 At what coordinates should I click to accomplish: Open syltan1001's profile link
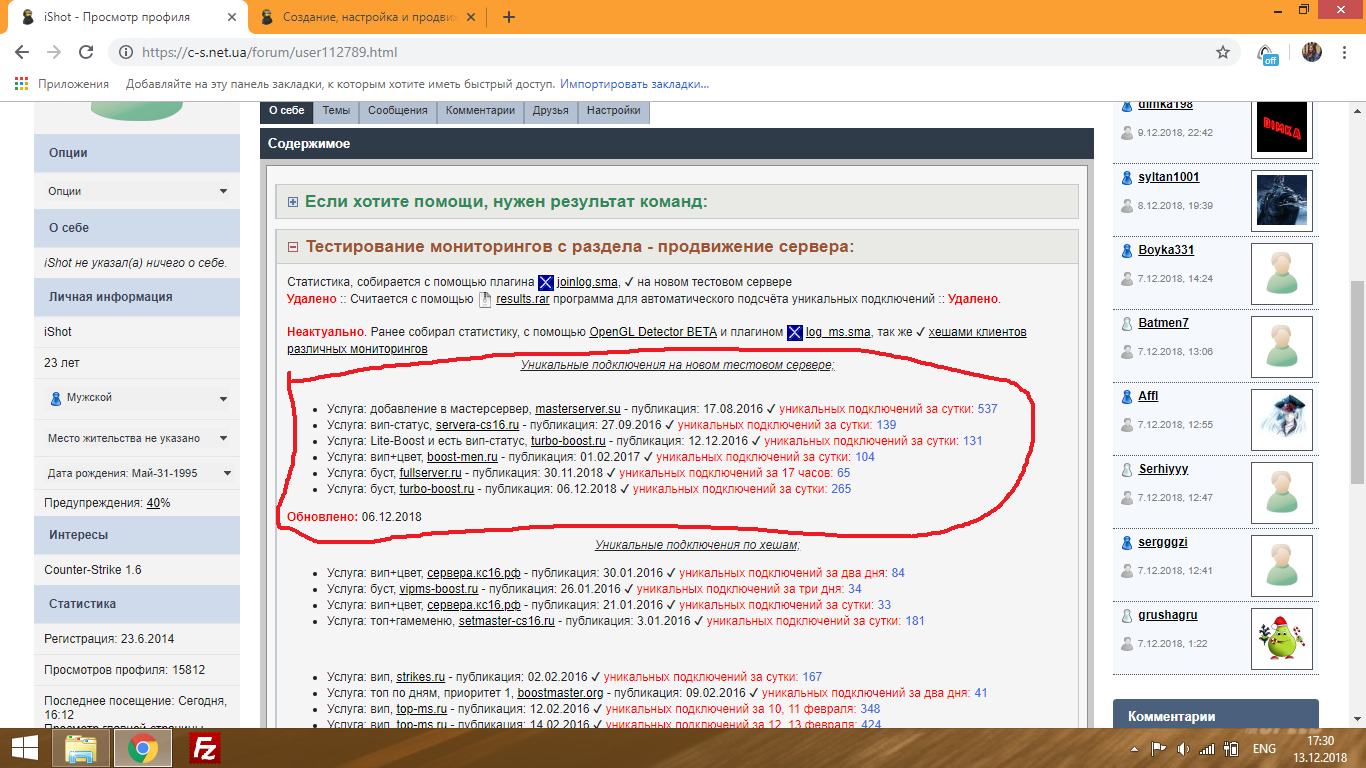coord(1169,178)
